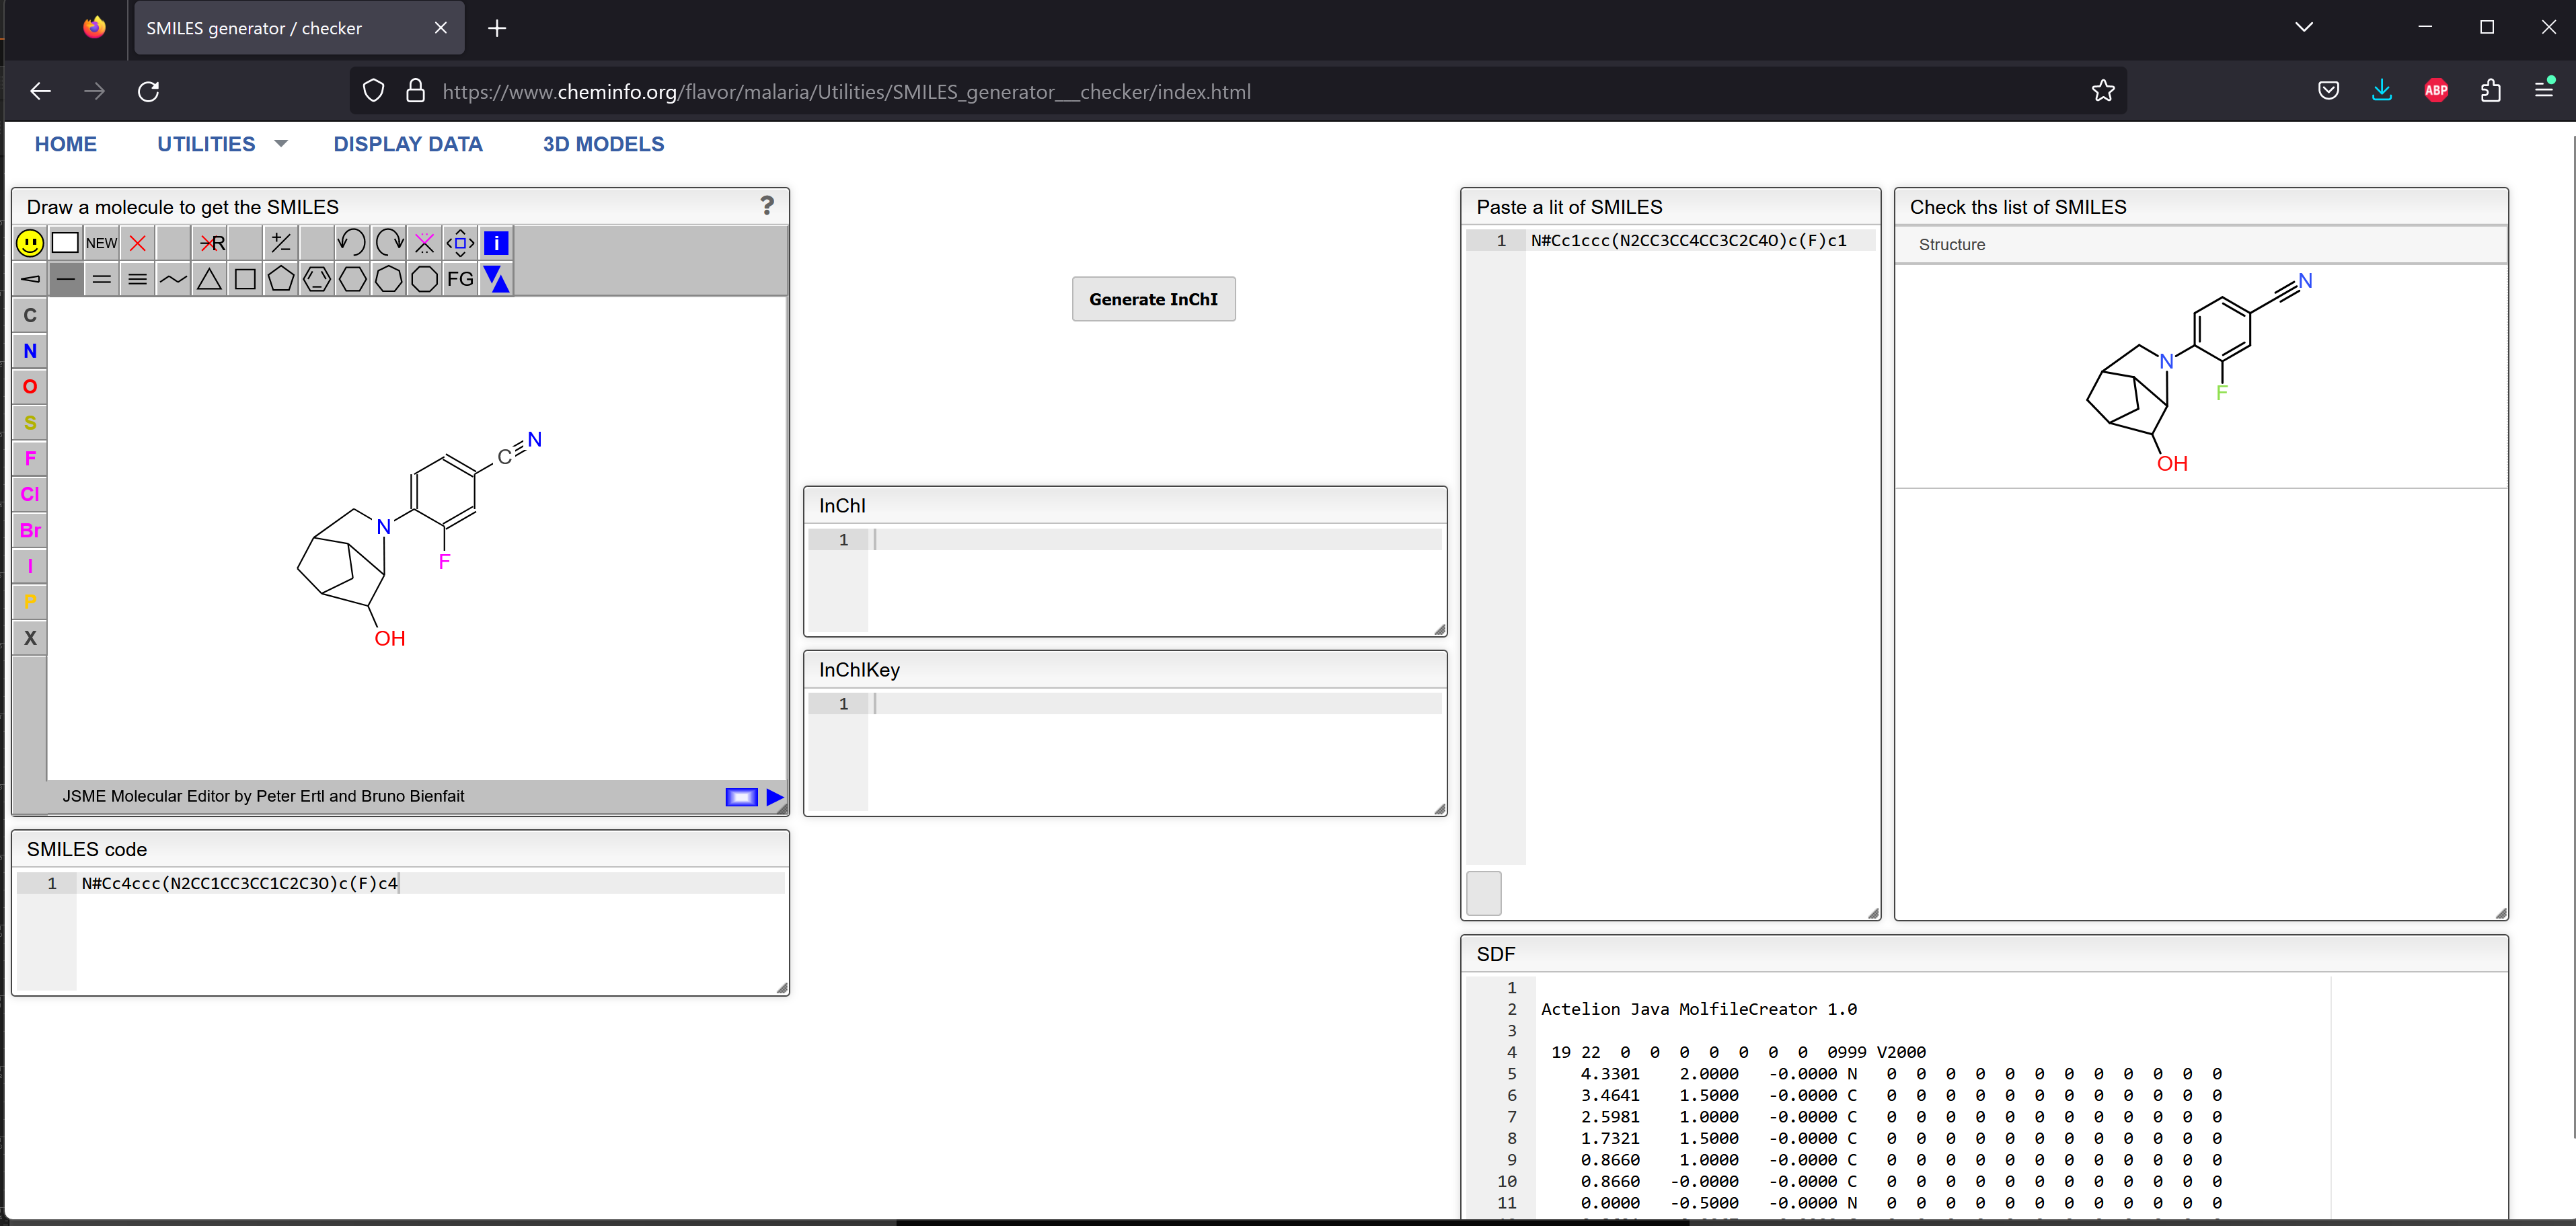Viewport: 2576px width, 1226px height.
Task: Open the FG functional groups menu
Action: pos(460,279)
